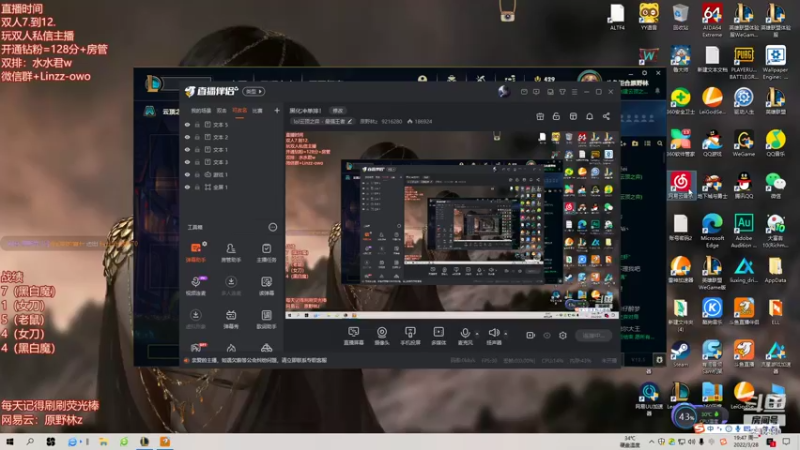
Task: Expand the toolbox more-options circle button
Action: pyautogui.click(x=272, y=227)
